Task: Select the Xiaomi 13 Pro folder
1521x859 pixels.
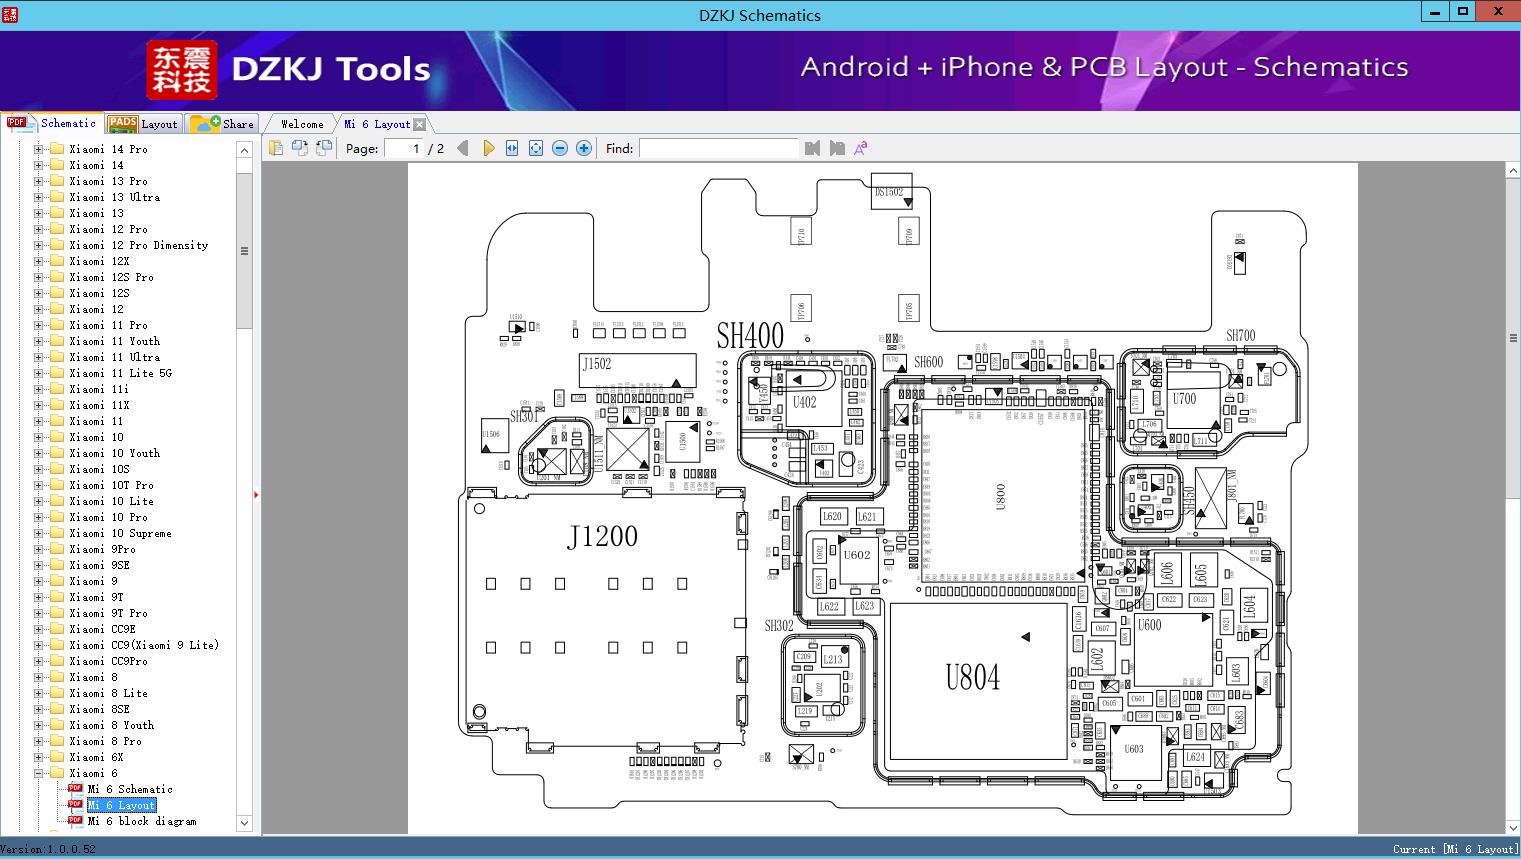Action: coord(108,181)
